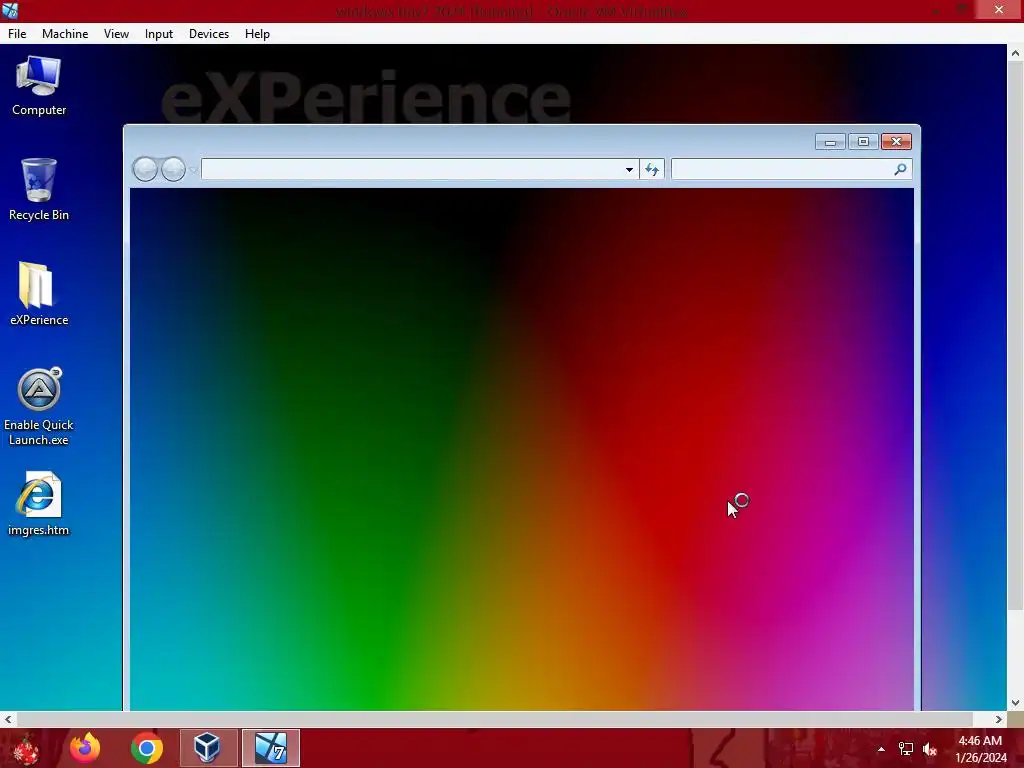The height and width of the screenshot is (768, 1024).
Task: Select the imgres.htm file icon
Action: [x=39, y=504]
